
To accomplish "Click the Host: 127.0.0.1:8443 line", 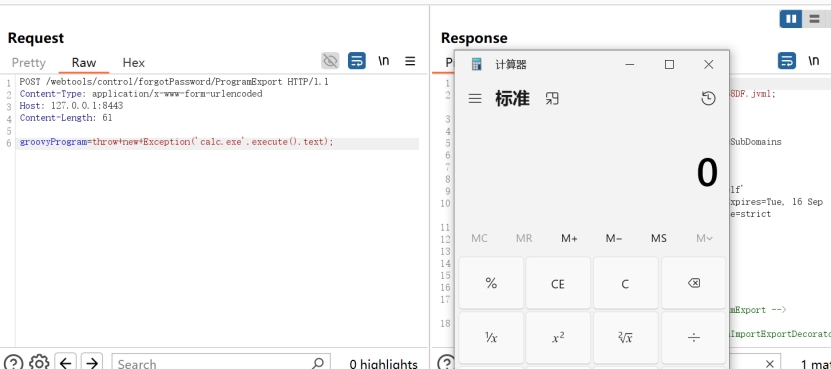I will (x=72, y=106).
